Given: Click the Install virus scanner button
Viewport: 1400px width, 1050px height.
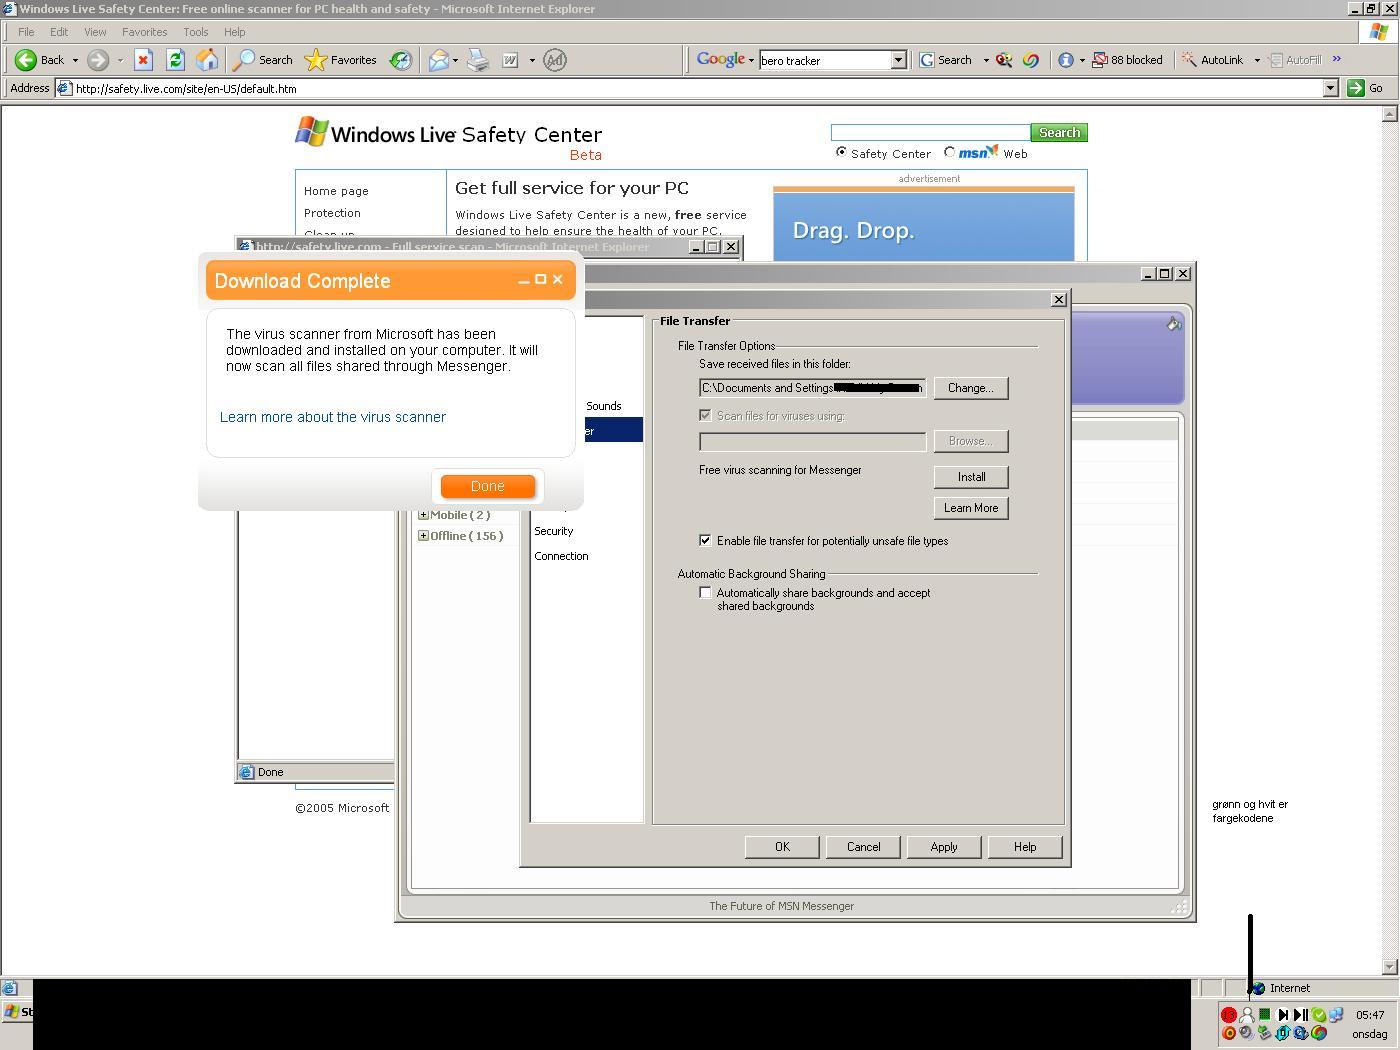Looking at the screenshot, I should (971, 477).
